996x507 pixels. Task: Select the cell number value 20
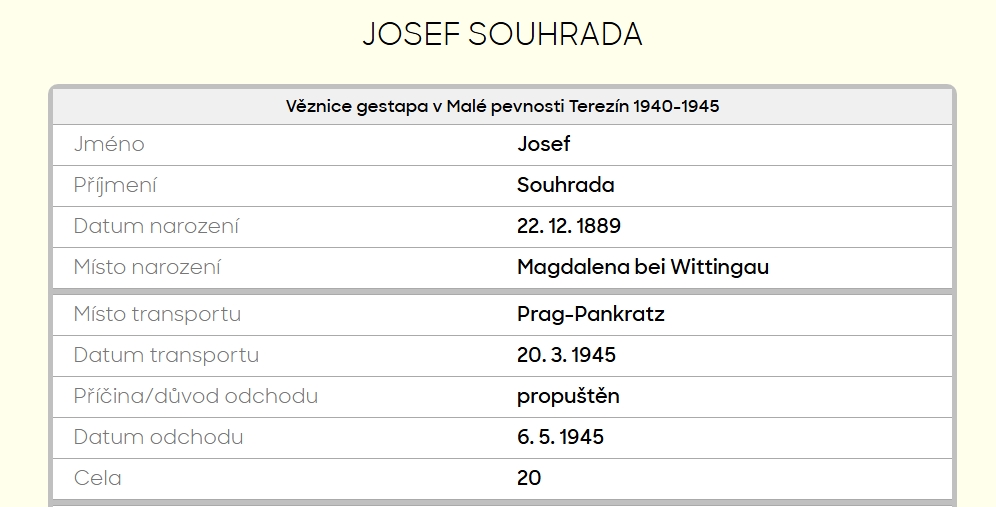(x=529, y=478)
